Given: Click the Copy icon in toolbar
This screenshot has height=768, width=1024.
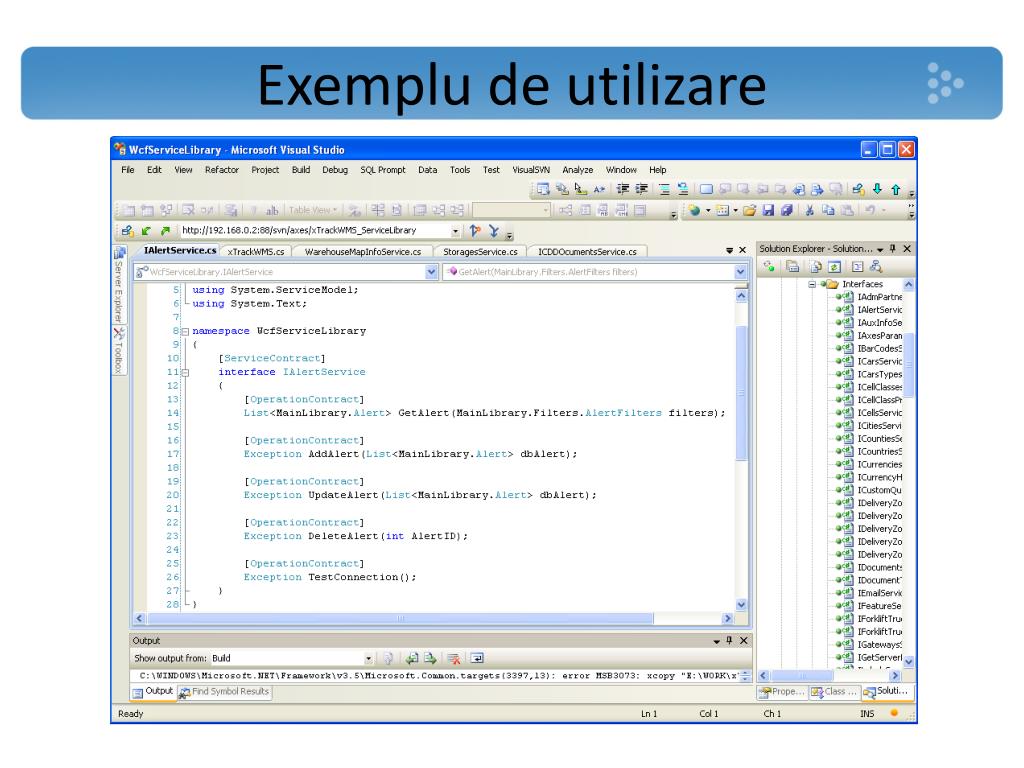Looking at the screenshot, I should [828, 210].
